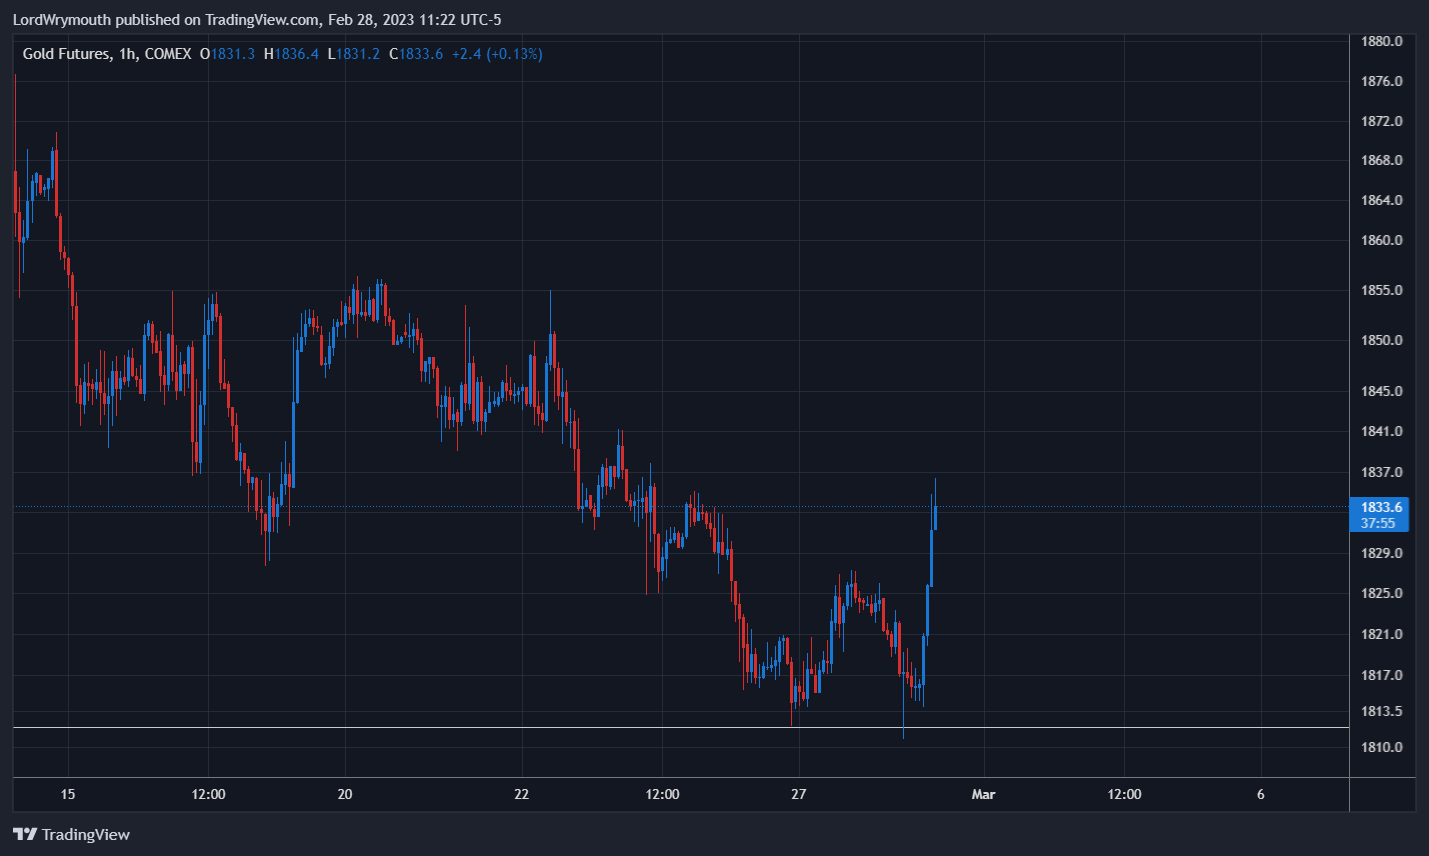Click the TradingView logo at bottom left
Viewport: 1429px width, 856px height.
[x=71, y=834]
